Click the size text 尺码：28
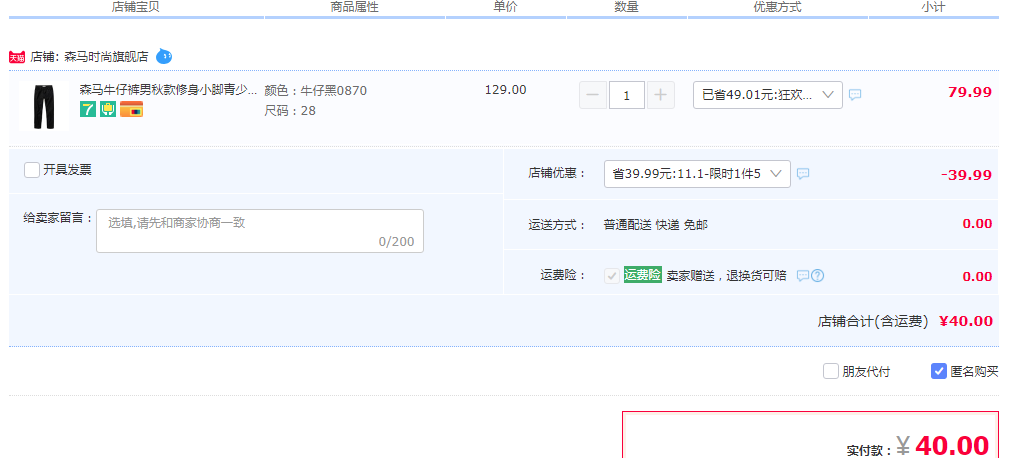 click(290, 111)
